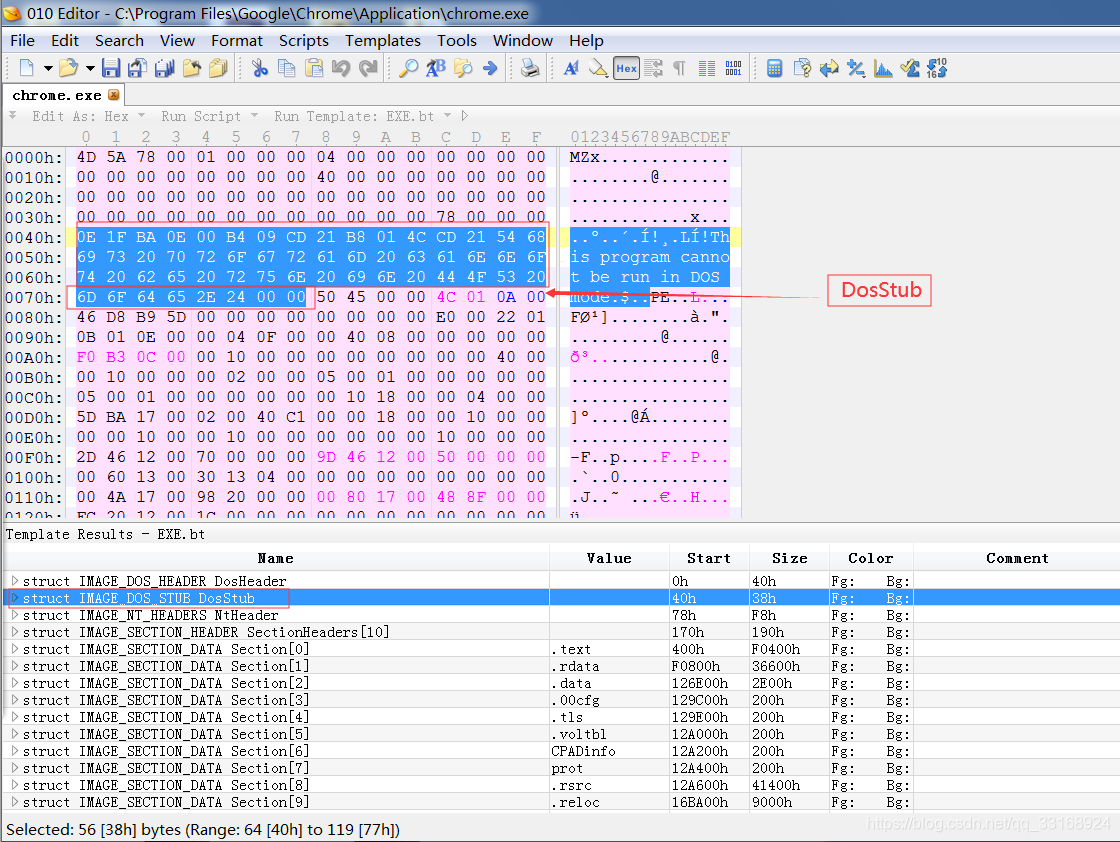Expand the Section[8] .rsrc row
Image resolution: width=1120 pixels, height=842 pixels.
click(14, 785)
